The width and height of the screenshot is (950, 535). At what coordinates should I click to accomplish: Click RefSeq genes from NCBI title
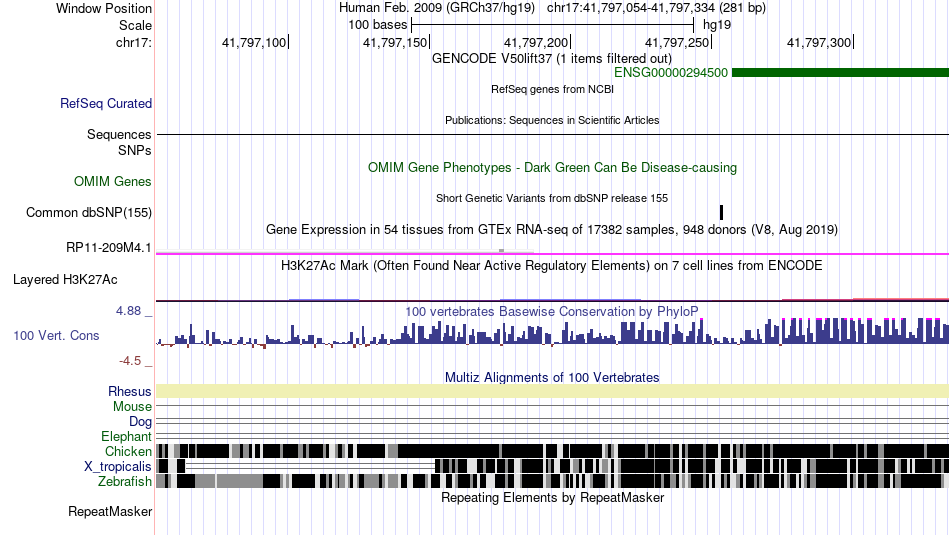553,90
